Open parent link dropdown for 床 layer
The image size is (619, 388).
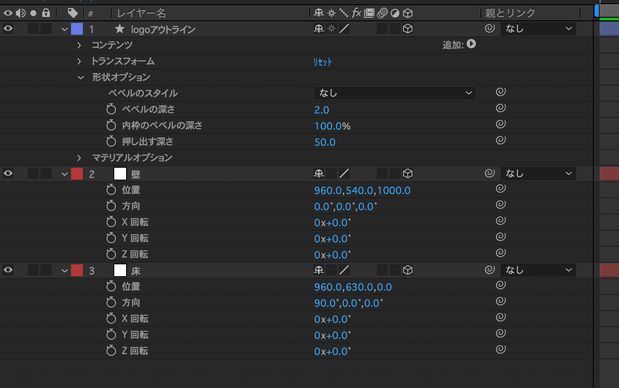(x=538, y=270)
